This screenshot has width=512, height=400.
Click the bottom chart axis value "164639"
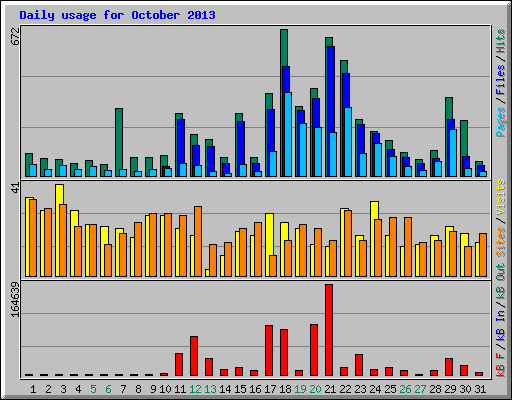tap(15, 299)
